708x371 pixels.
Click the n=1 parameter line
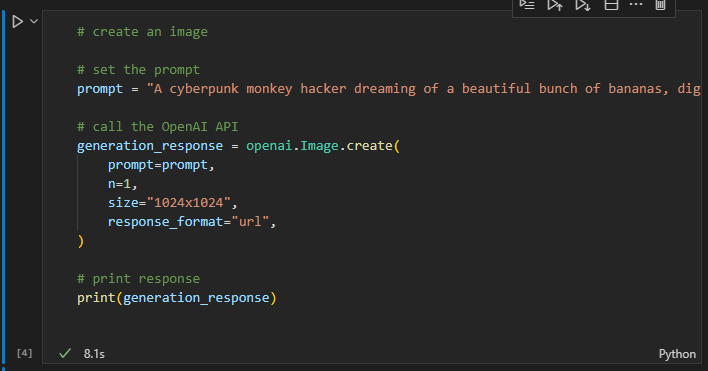click(122, 184)
